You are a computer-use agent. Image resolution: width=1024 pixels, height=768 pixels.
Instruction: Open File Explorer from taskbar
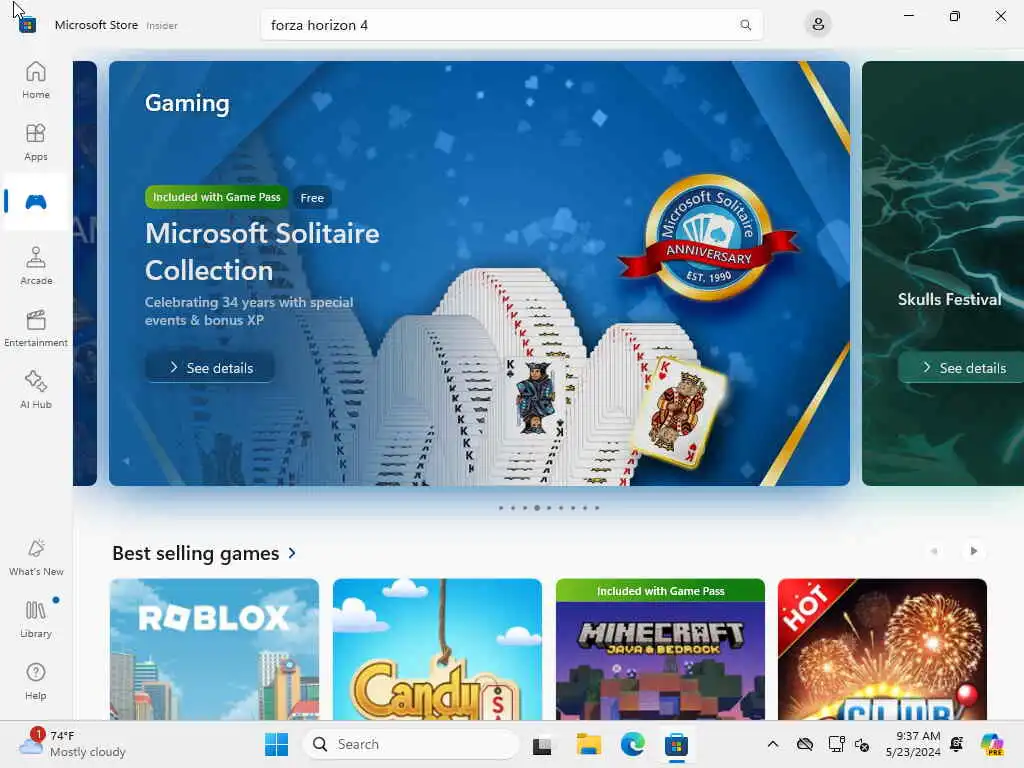tap(588, 744)
